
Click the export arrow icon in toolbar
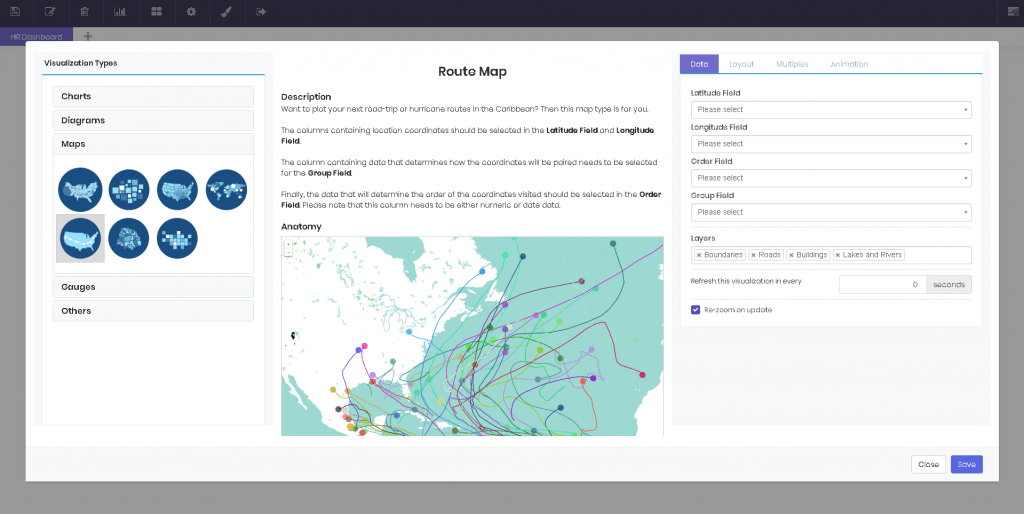click(261, 12)
